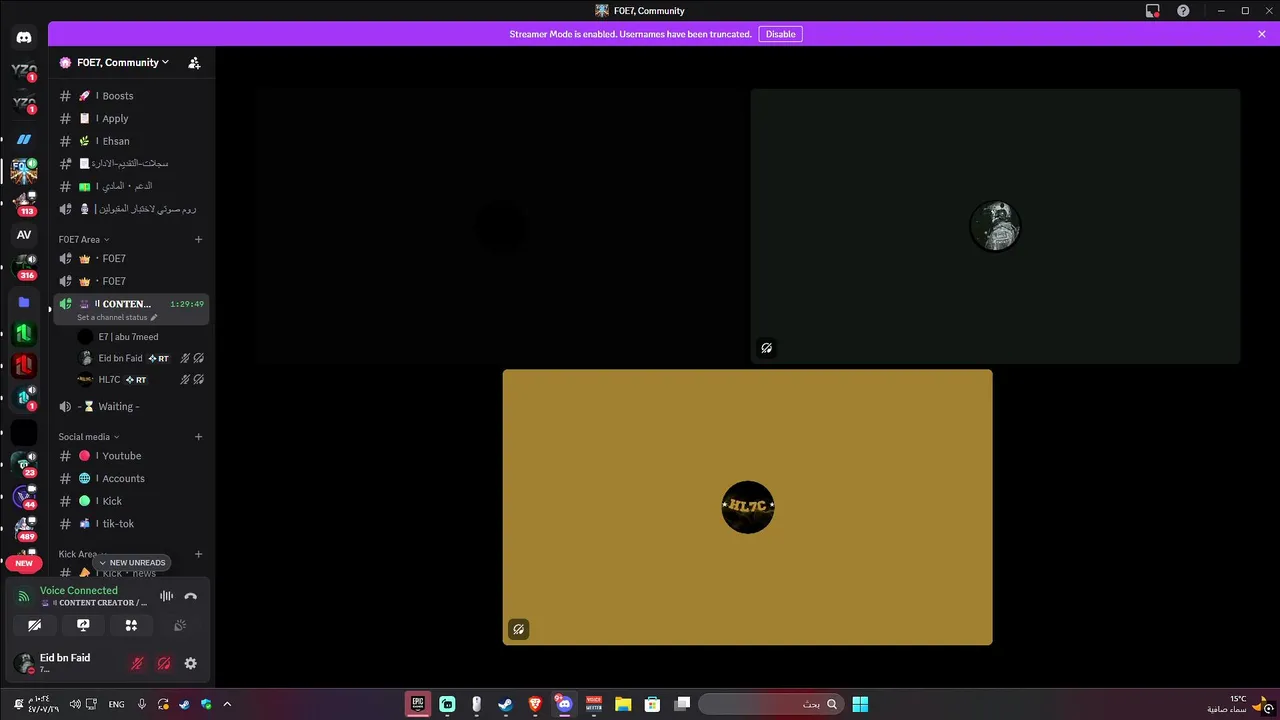Open red ID server icon
The image size is (1280, 720).
click(24, 365)
